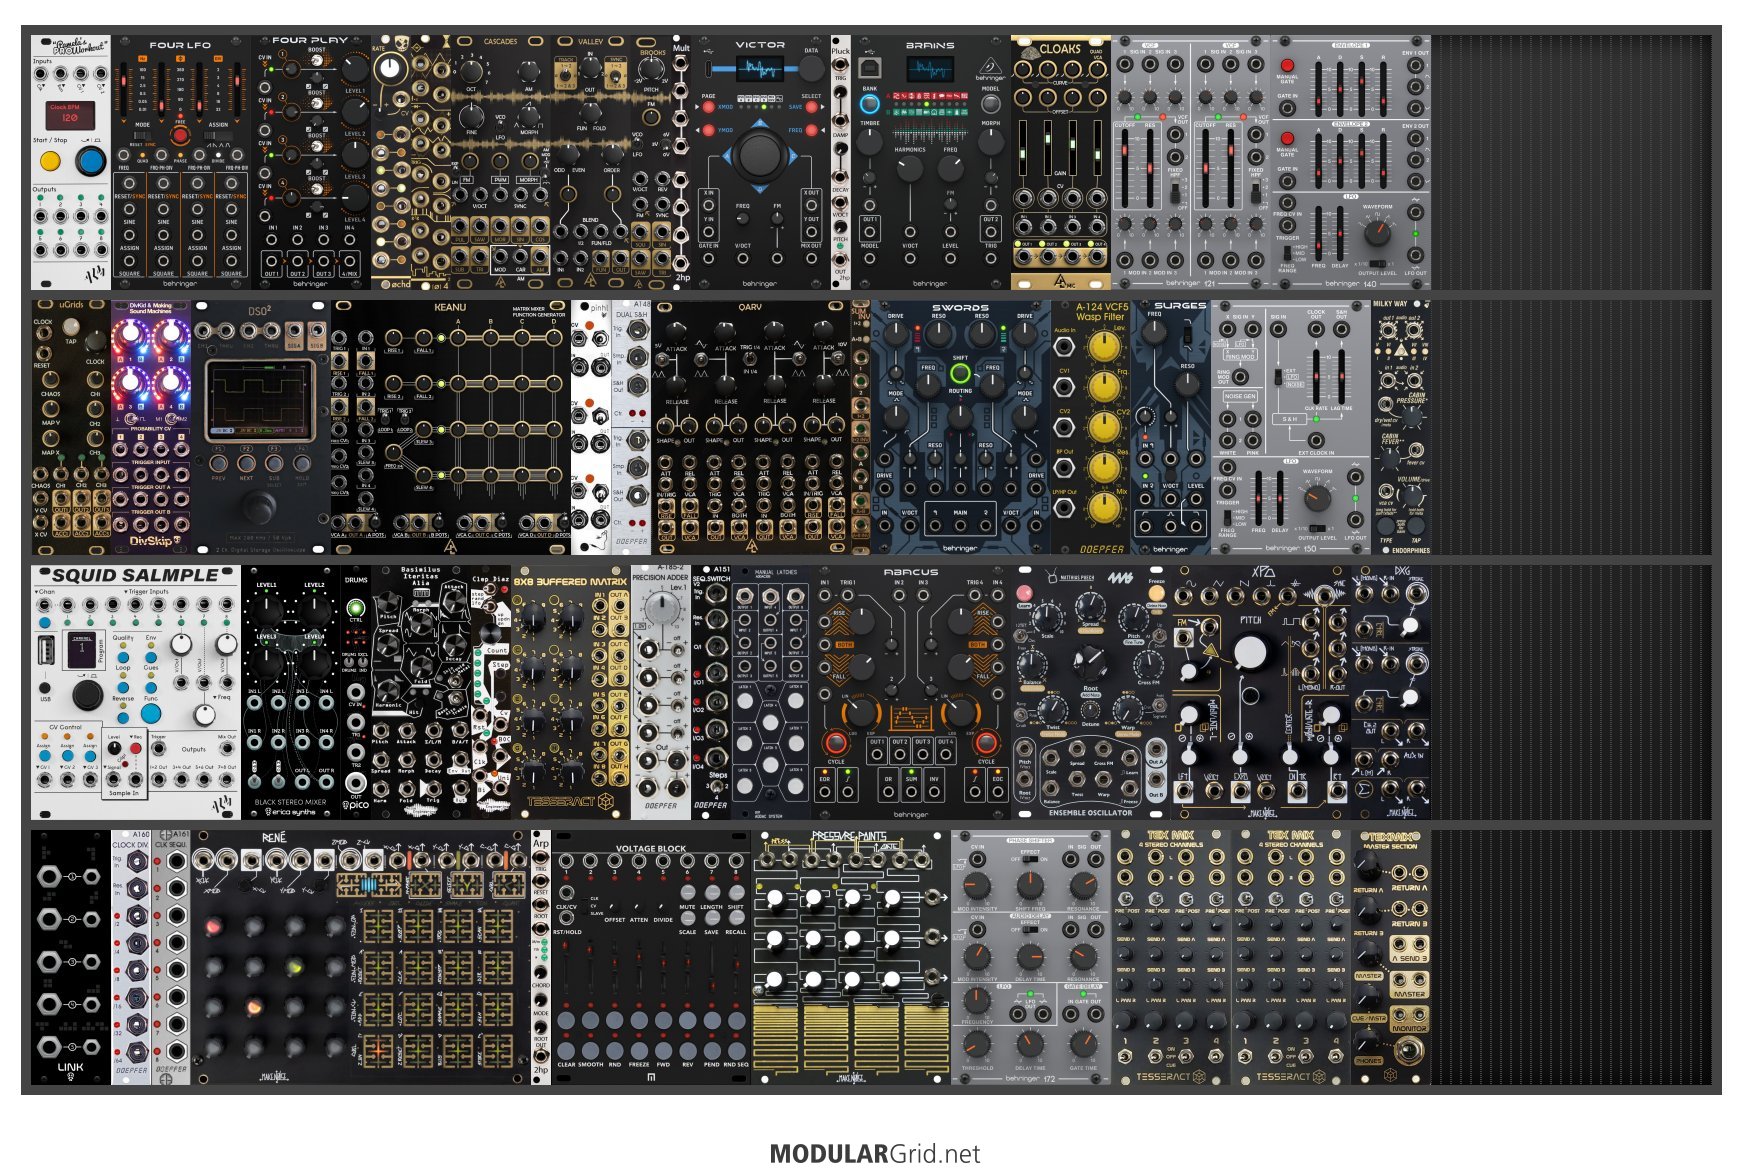The image size is (1752, 1175).
Task: Click the LEVEL1 knob on Black Stereo Mixer
Action: [267, 609]
